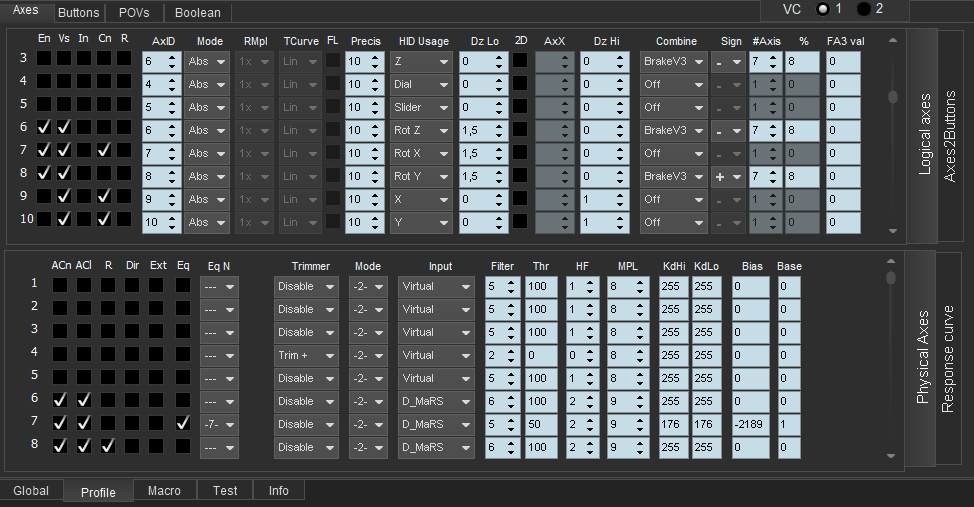
Task: Open the Response curve side panel
Action: point(949,360)
